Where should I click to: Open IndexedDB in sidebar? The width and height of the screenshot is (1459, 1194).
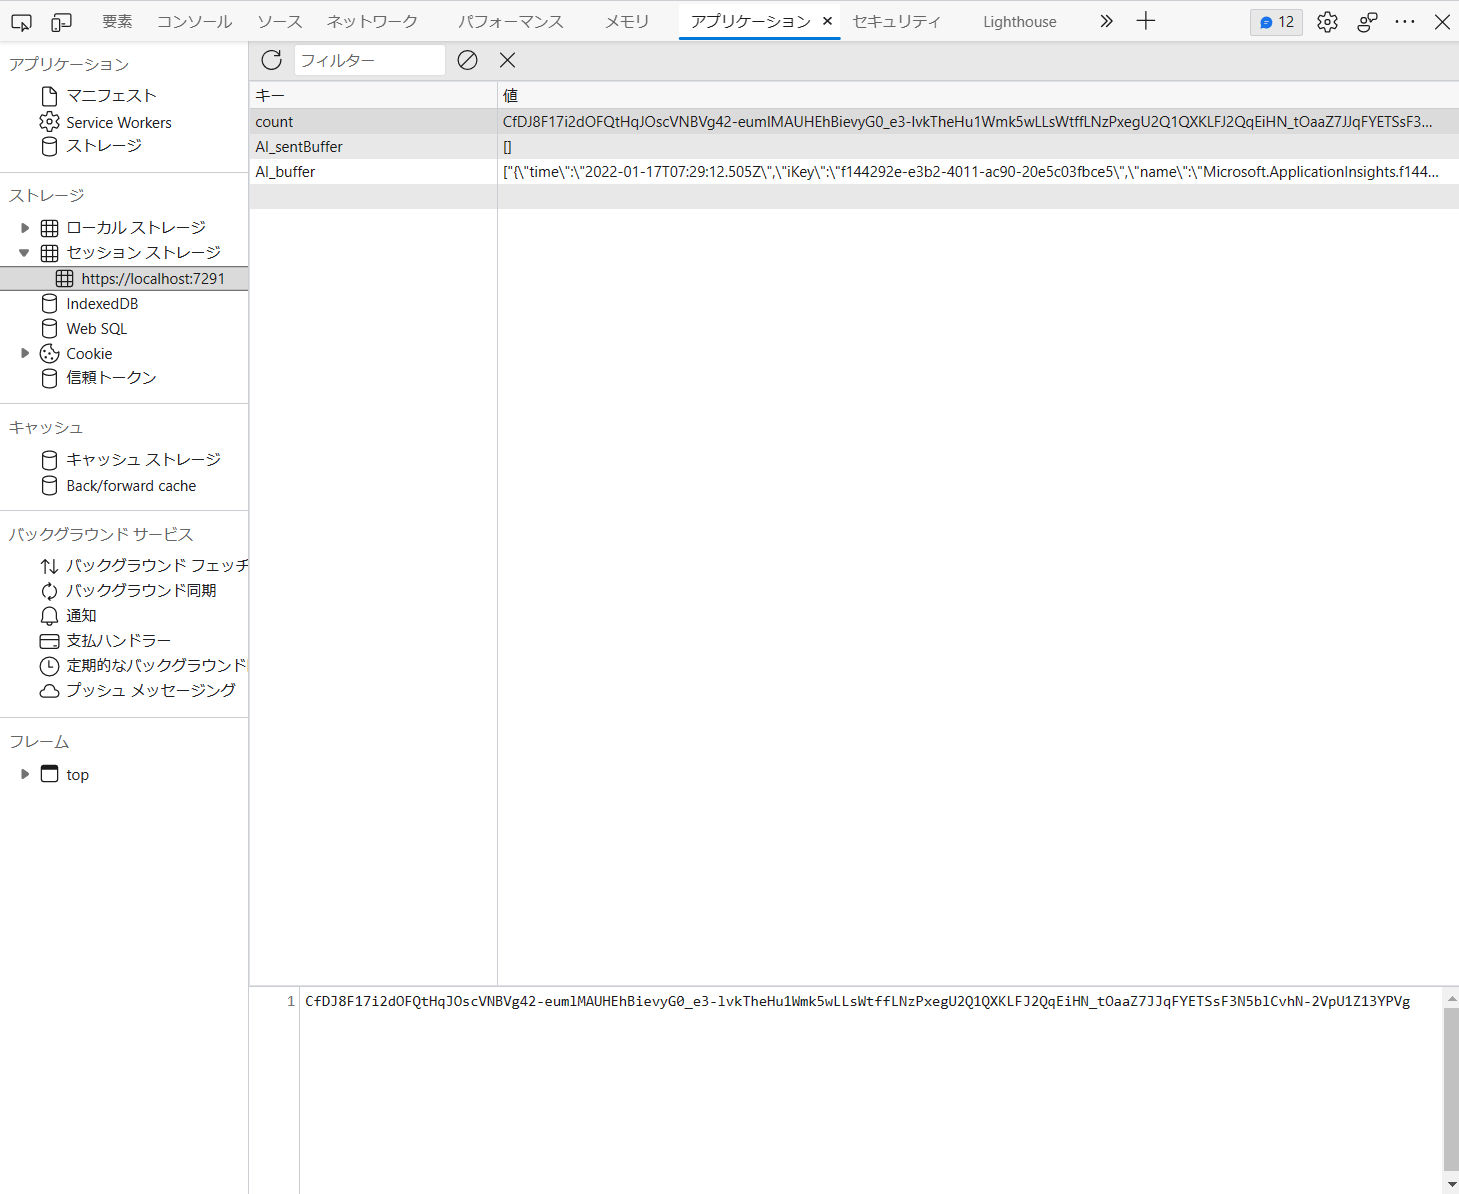102,304
